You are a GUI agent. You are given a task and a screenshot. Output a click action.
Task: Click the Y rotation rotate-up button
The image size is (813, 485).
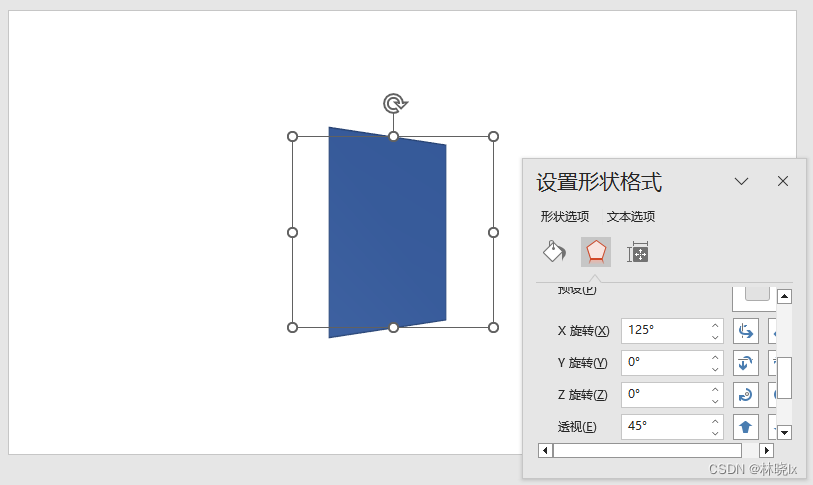coord(745,363)
